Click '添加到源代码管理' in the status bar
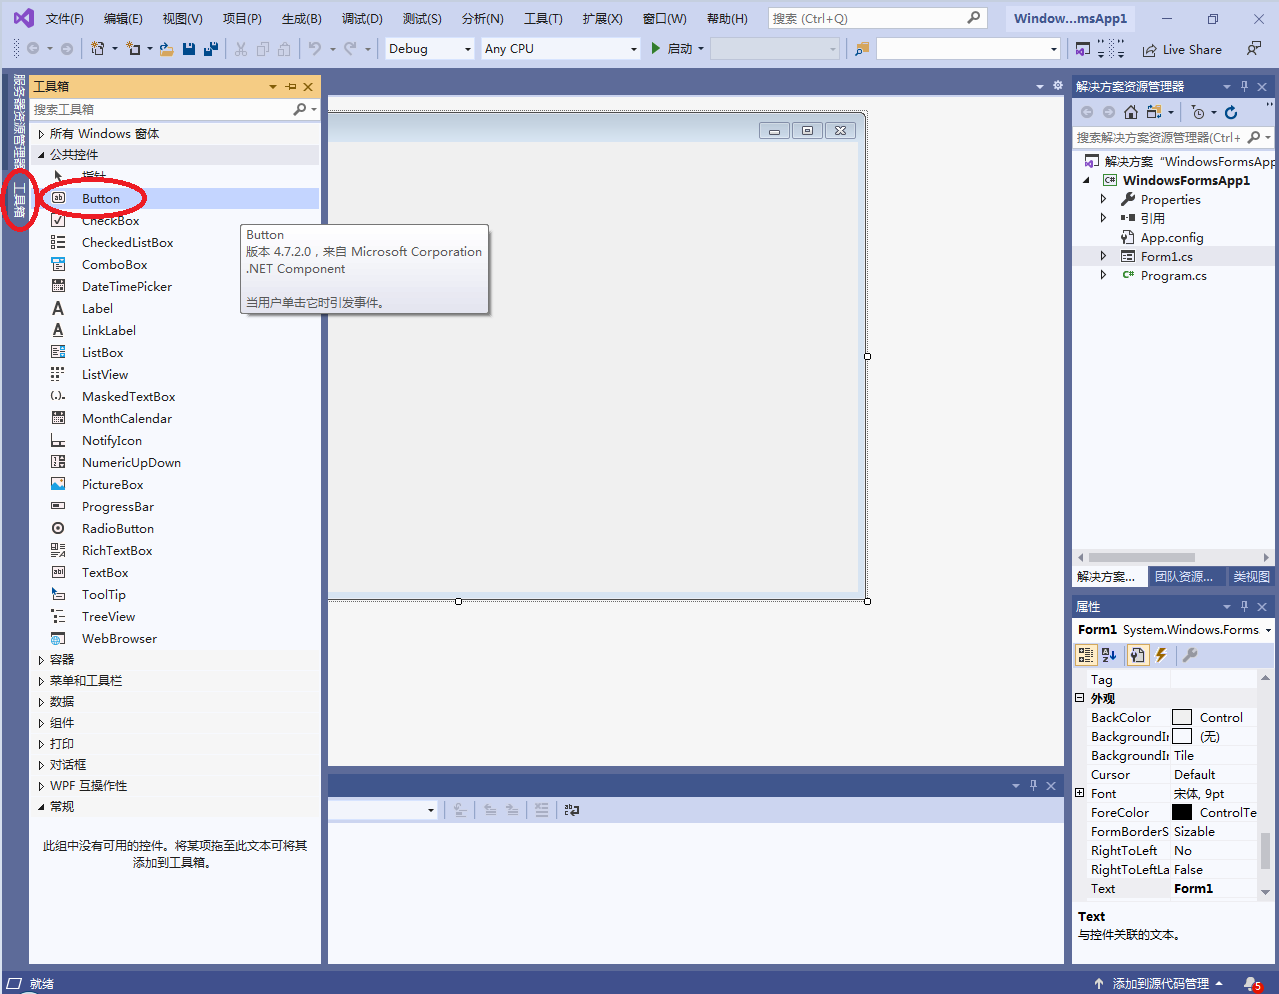Viewport: 1279px width, 994px height. coord(1158,984)
